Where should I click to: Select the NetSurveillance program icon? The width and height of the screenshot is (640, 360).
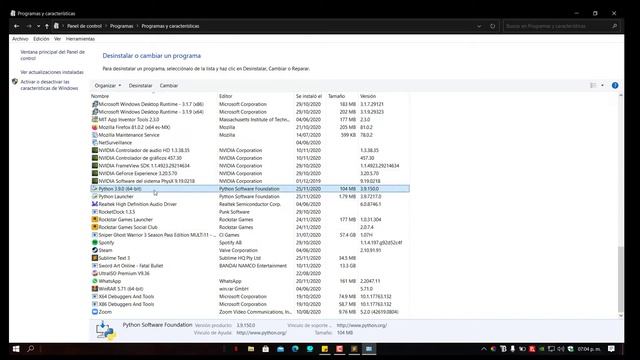pos(95,143)
